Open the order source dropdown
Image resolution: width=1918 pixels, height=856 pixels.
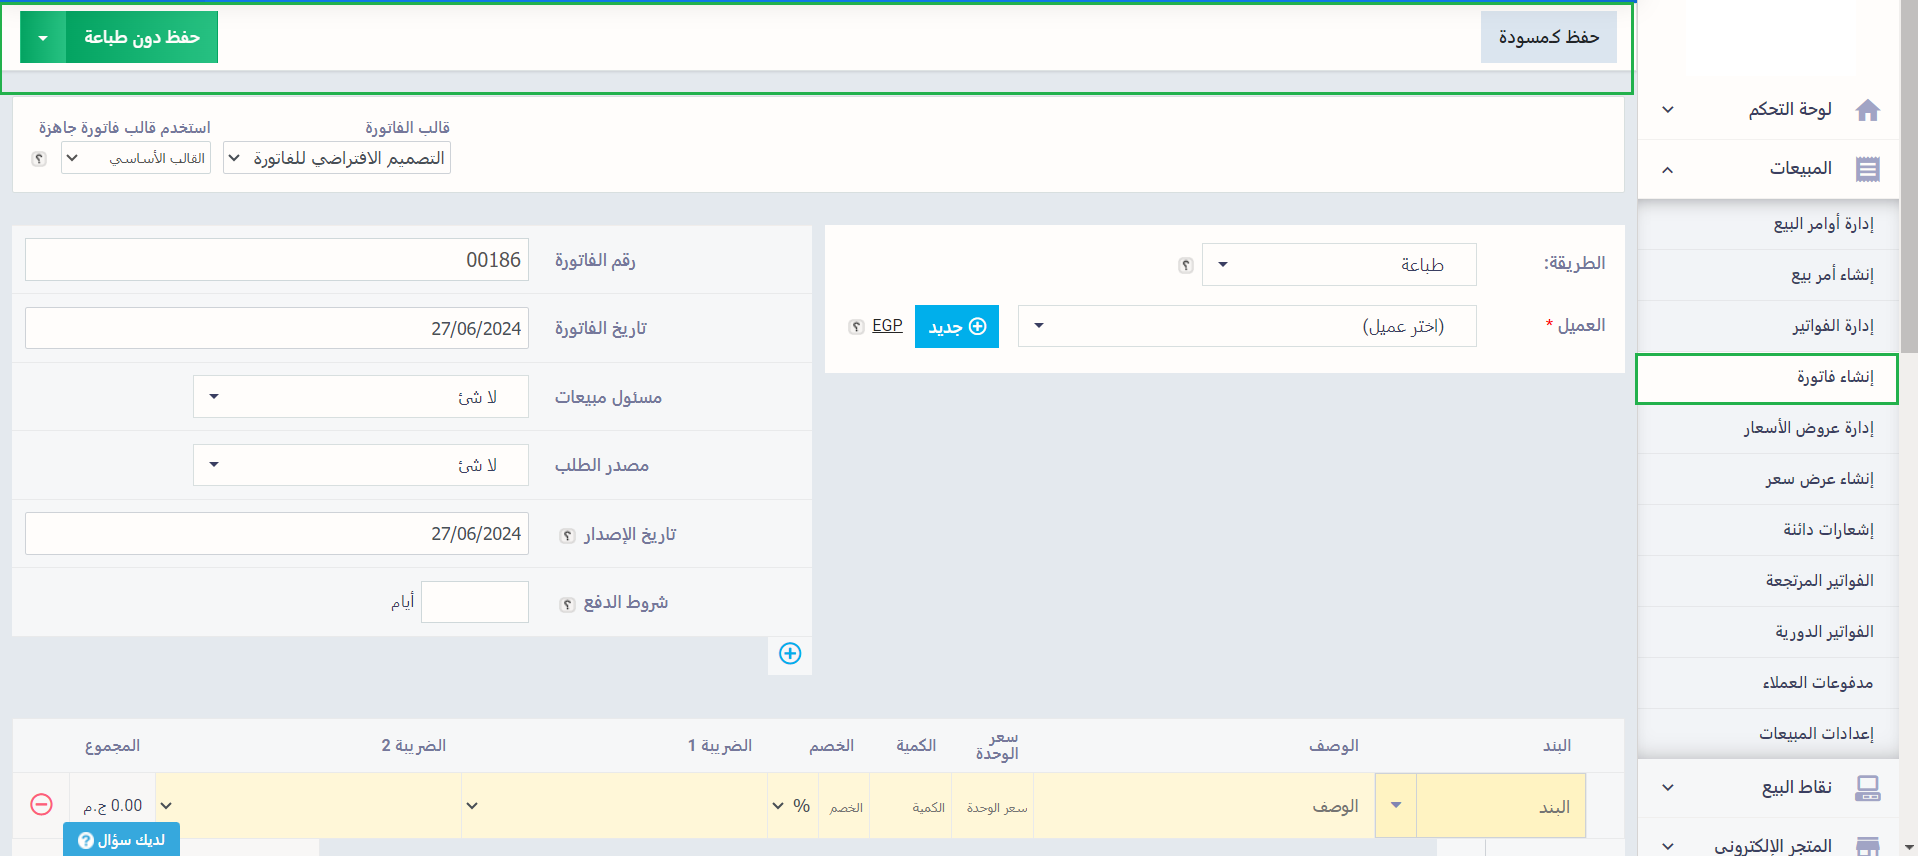click(360, 465)
